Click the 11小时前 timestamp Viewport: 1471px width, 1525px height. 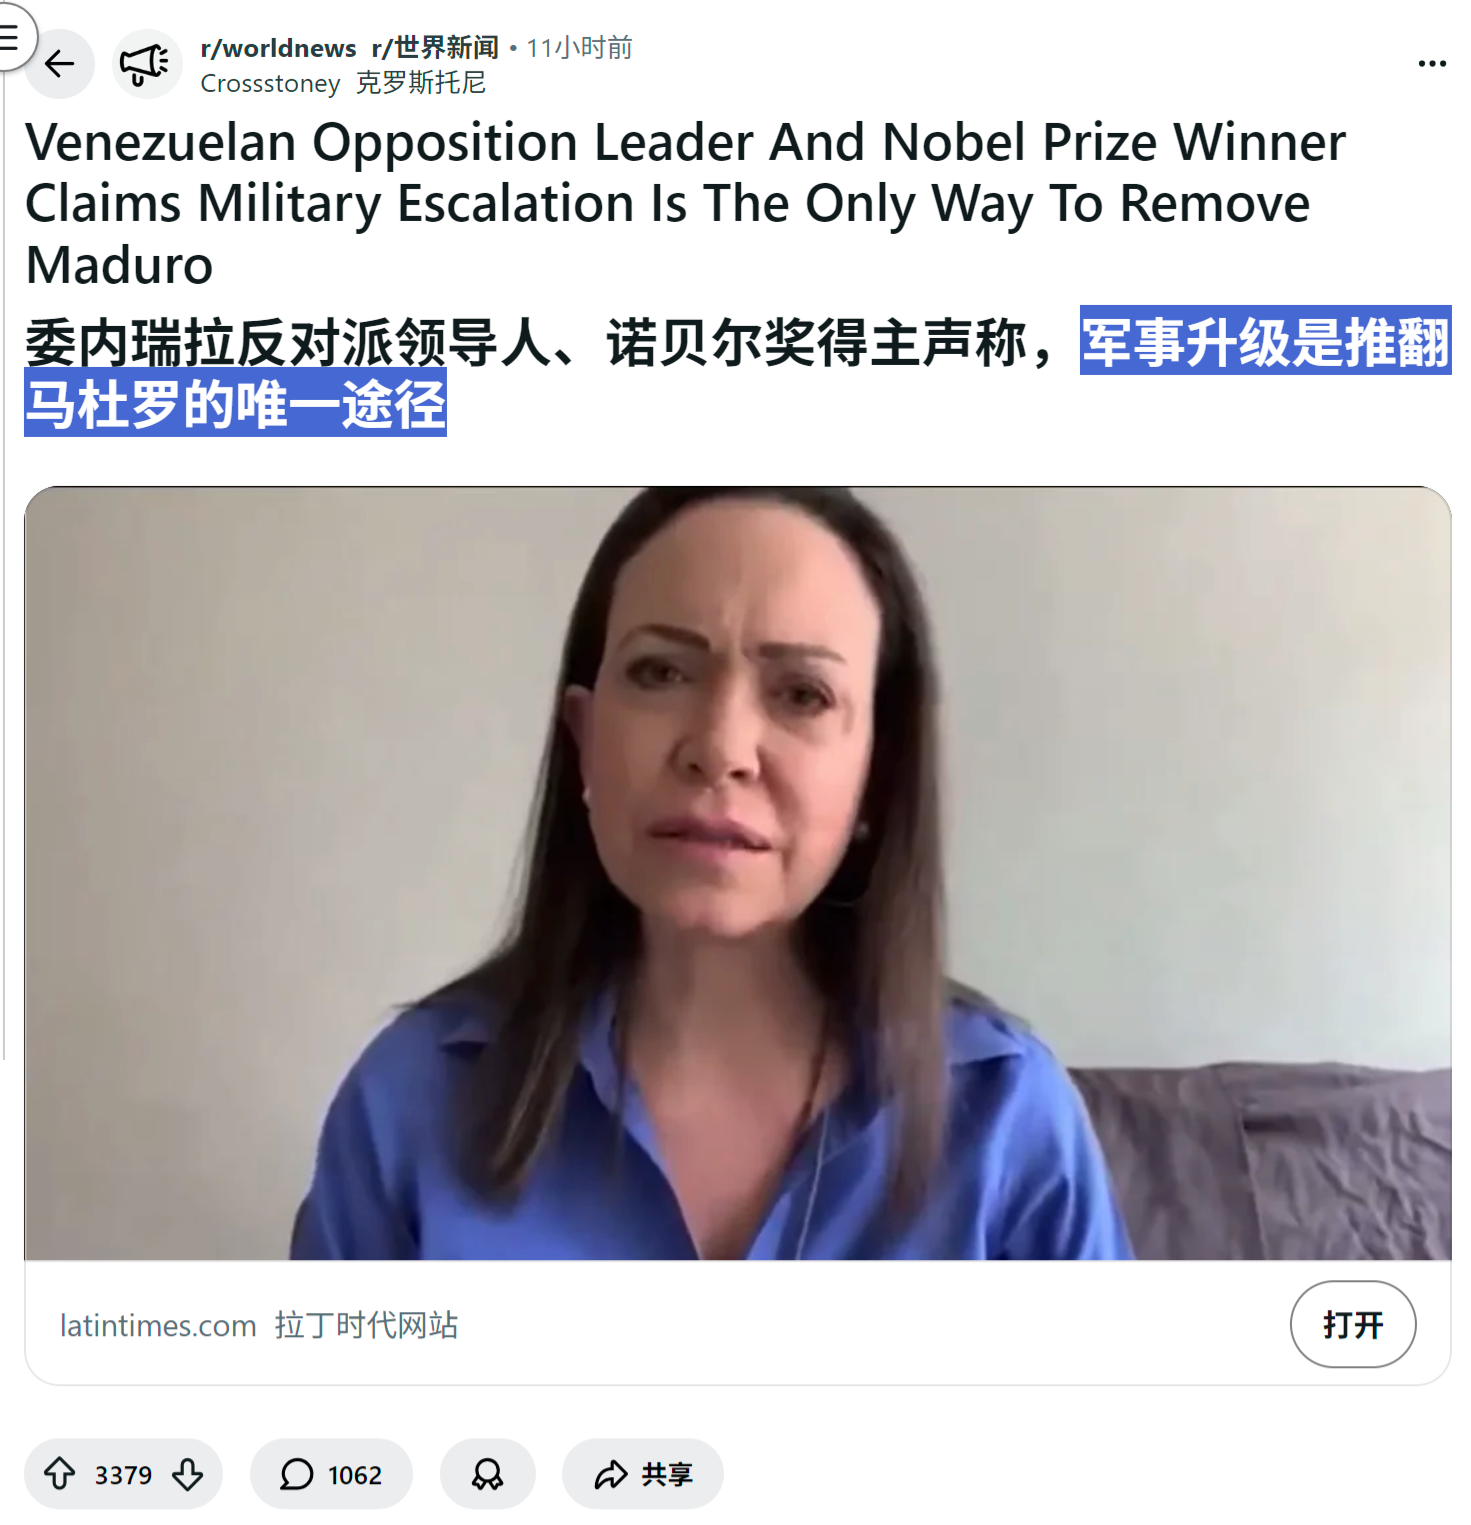579,48
